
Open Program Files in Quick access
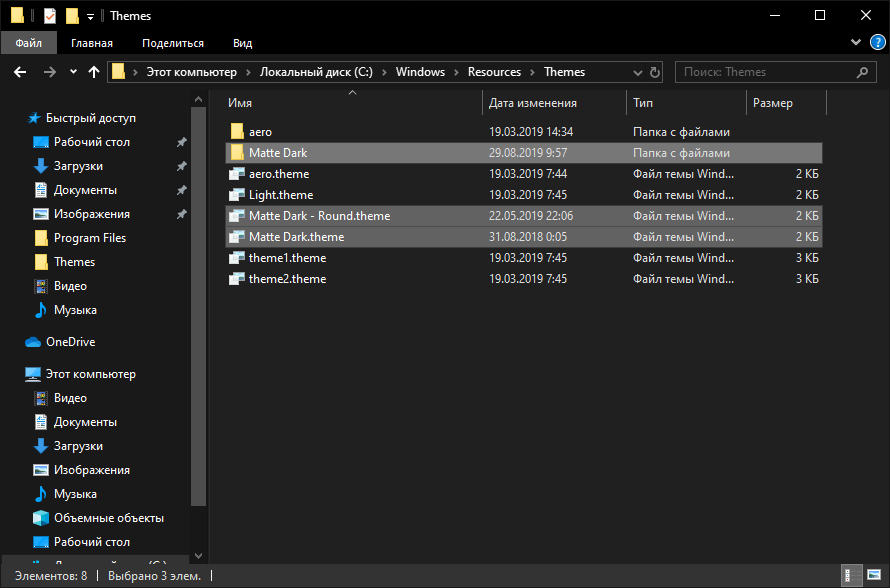click(90, 238)
